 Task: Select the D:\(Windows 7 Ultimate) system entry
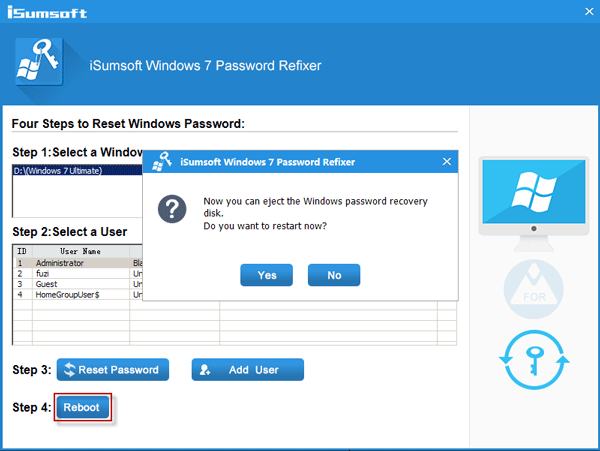point(78,171)
